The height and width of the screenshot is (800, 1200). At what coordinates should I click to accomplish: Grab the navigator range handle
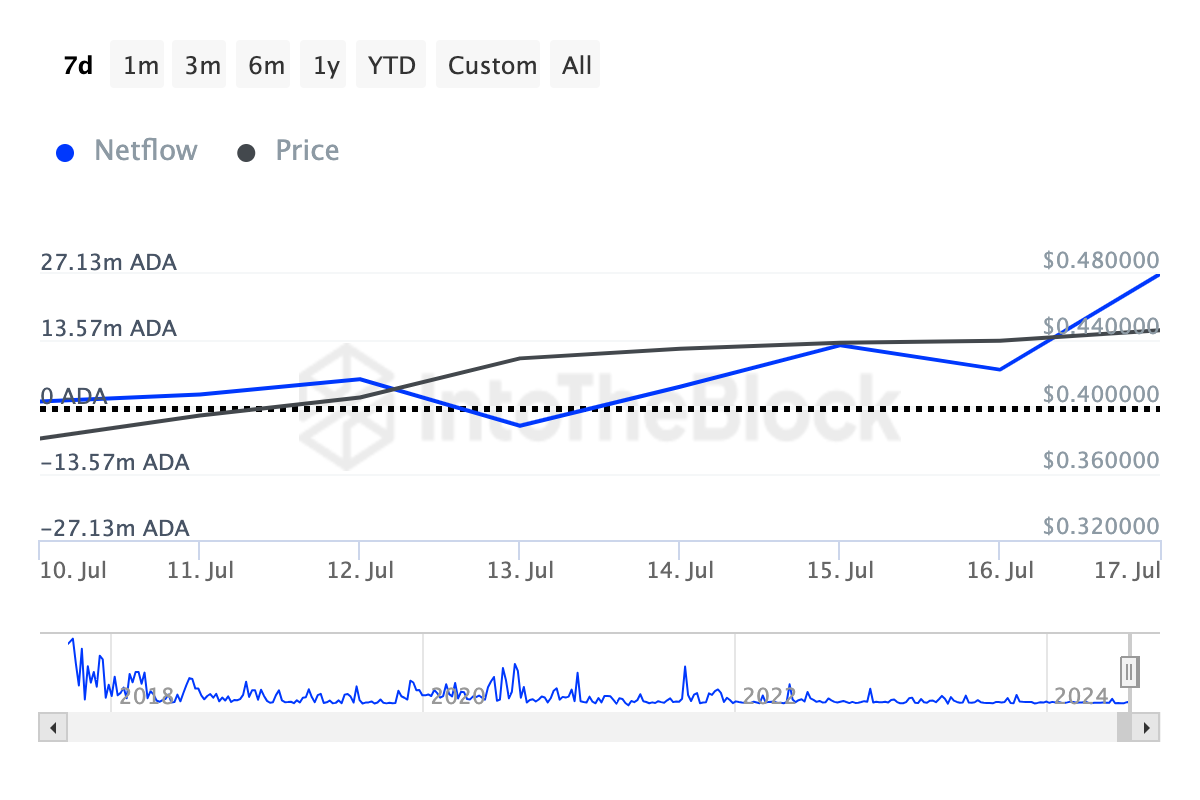1129,670
